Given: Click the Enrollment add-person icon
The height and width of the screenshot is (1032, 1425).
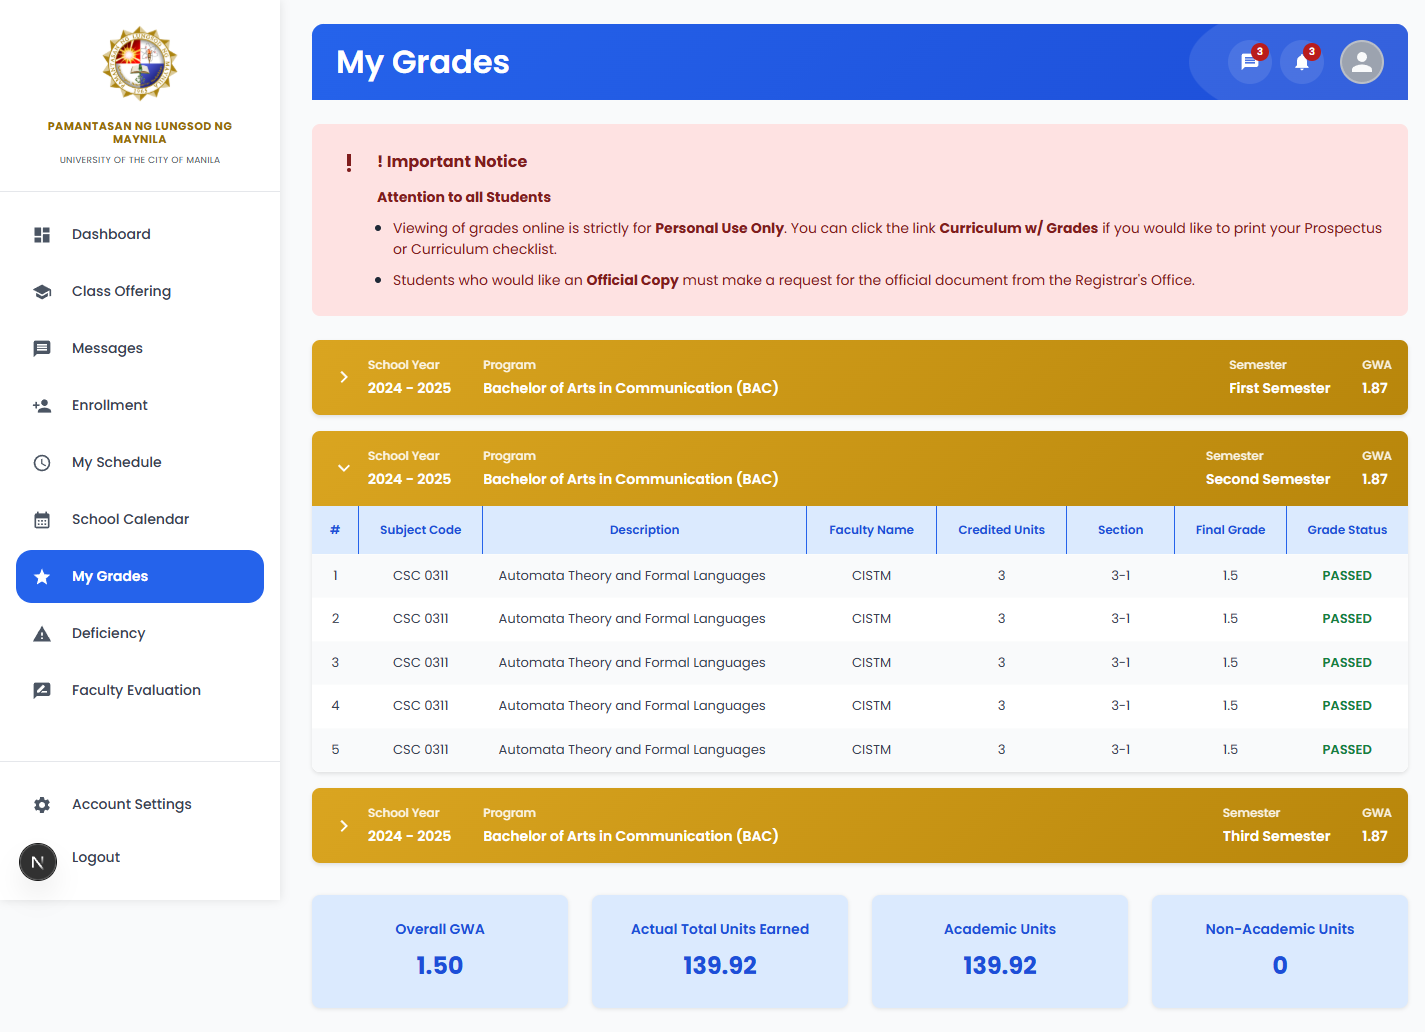Looking at the screenshot, I should (x=42, y=405).
